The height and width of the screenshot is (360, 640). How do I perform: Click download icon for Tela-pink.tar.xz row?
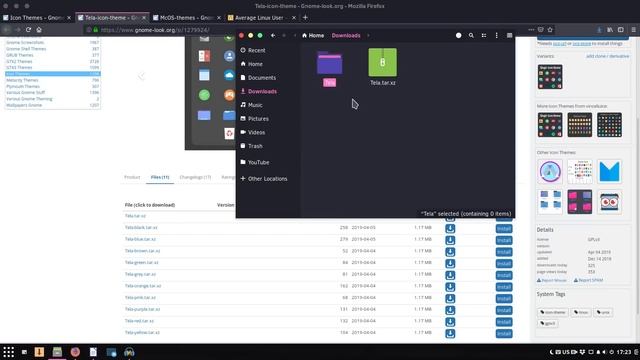point(450,299)
